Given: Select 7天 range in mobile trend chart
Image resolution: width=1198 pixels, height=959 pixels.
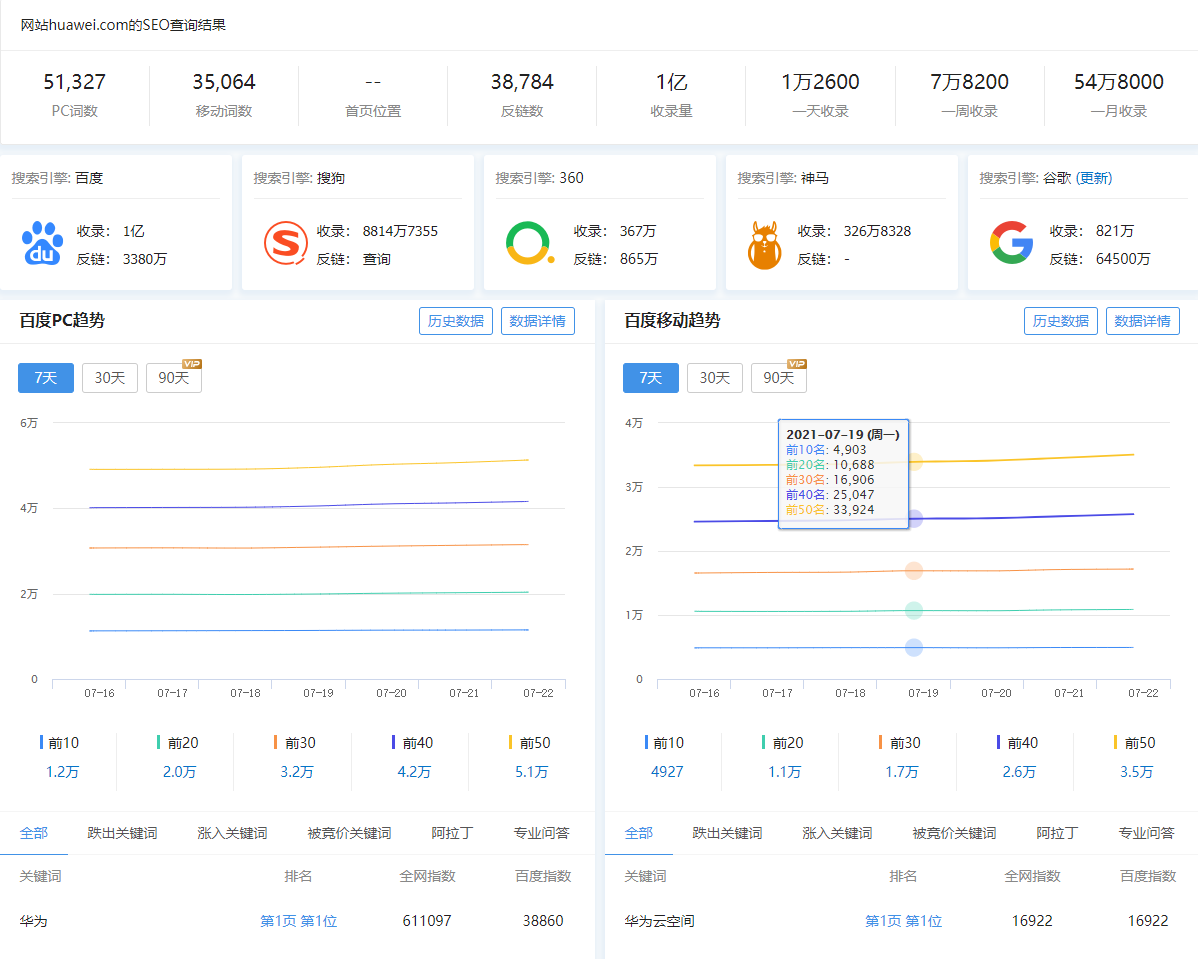Looking at the screenshot, I should (x=651, y=377).
